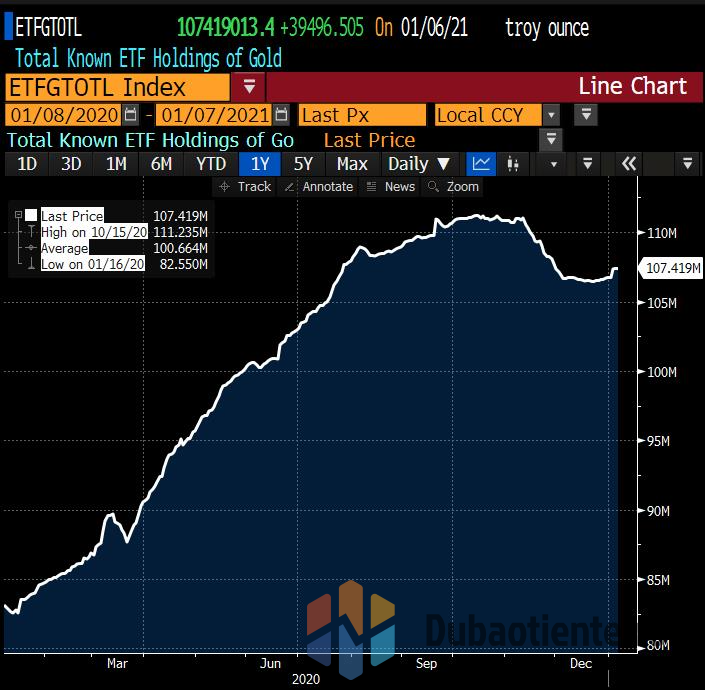Open the News overlay tool

tap(390, 187)
